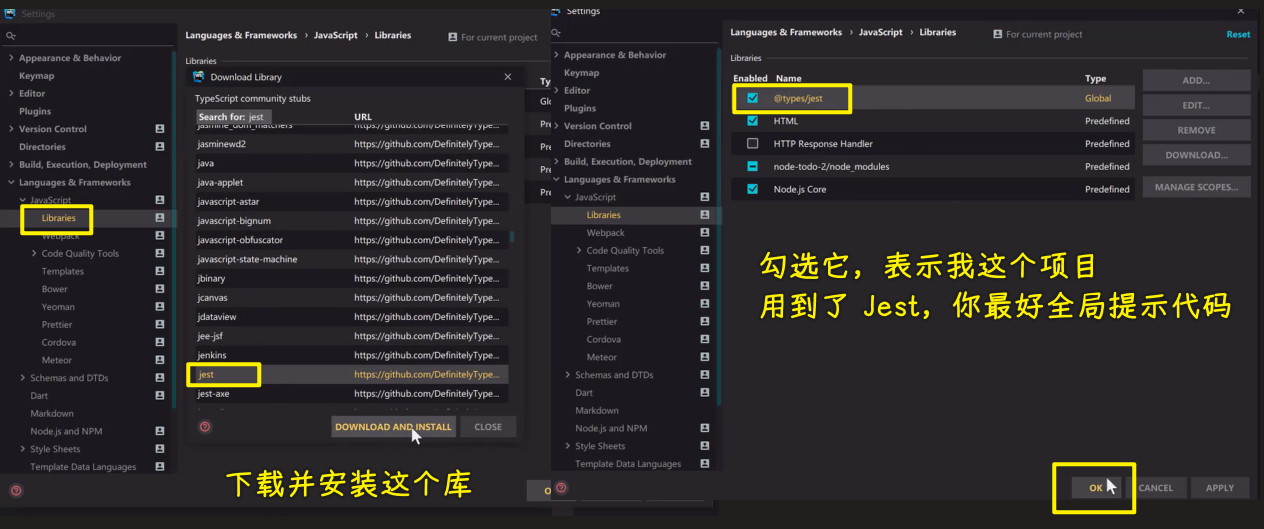This screenshot has height=529, width=1264.
Task: Click the DOWNLOAD AND INSTALL button
Action: pos(394,427)
